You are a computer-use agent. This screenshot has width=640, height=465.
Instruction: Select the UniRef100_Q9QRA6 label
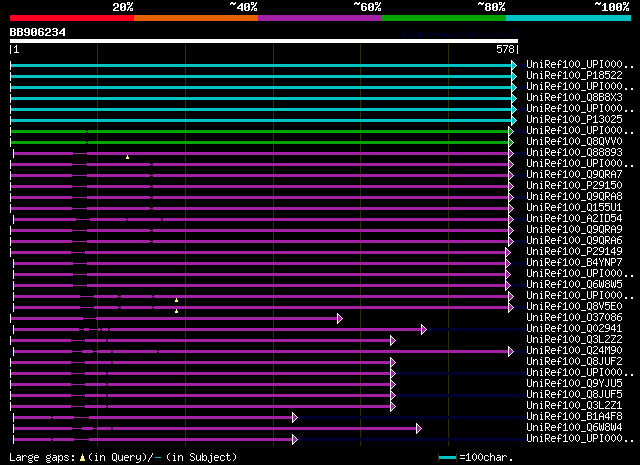click(574, 241)
